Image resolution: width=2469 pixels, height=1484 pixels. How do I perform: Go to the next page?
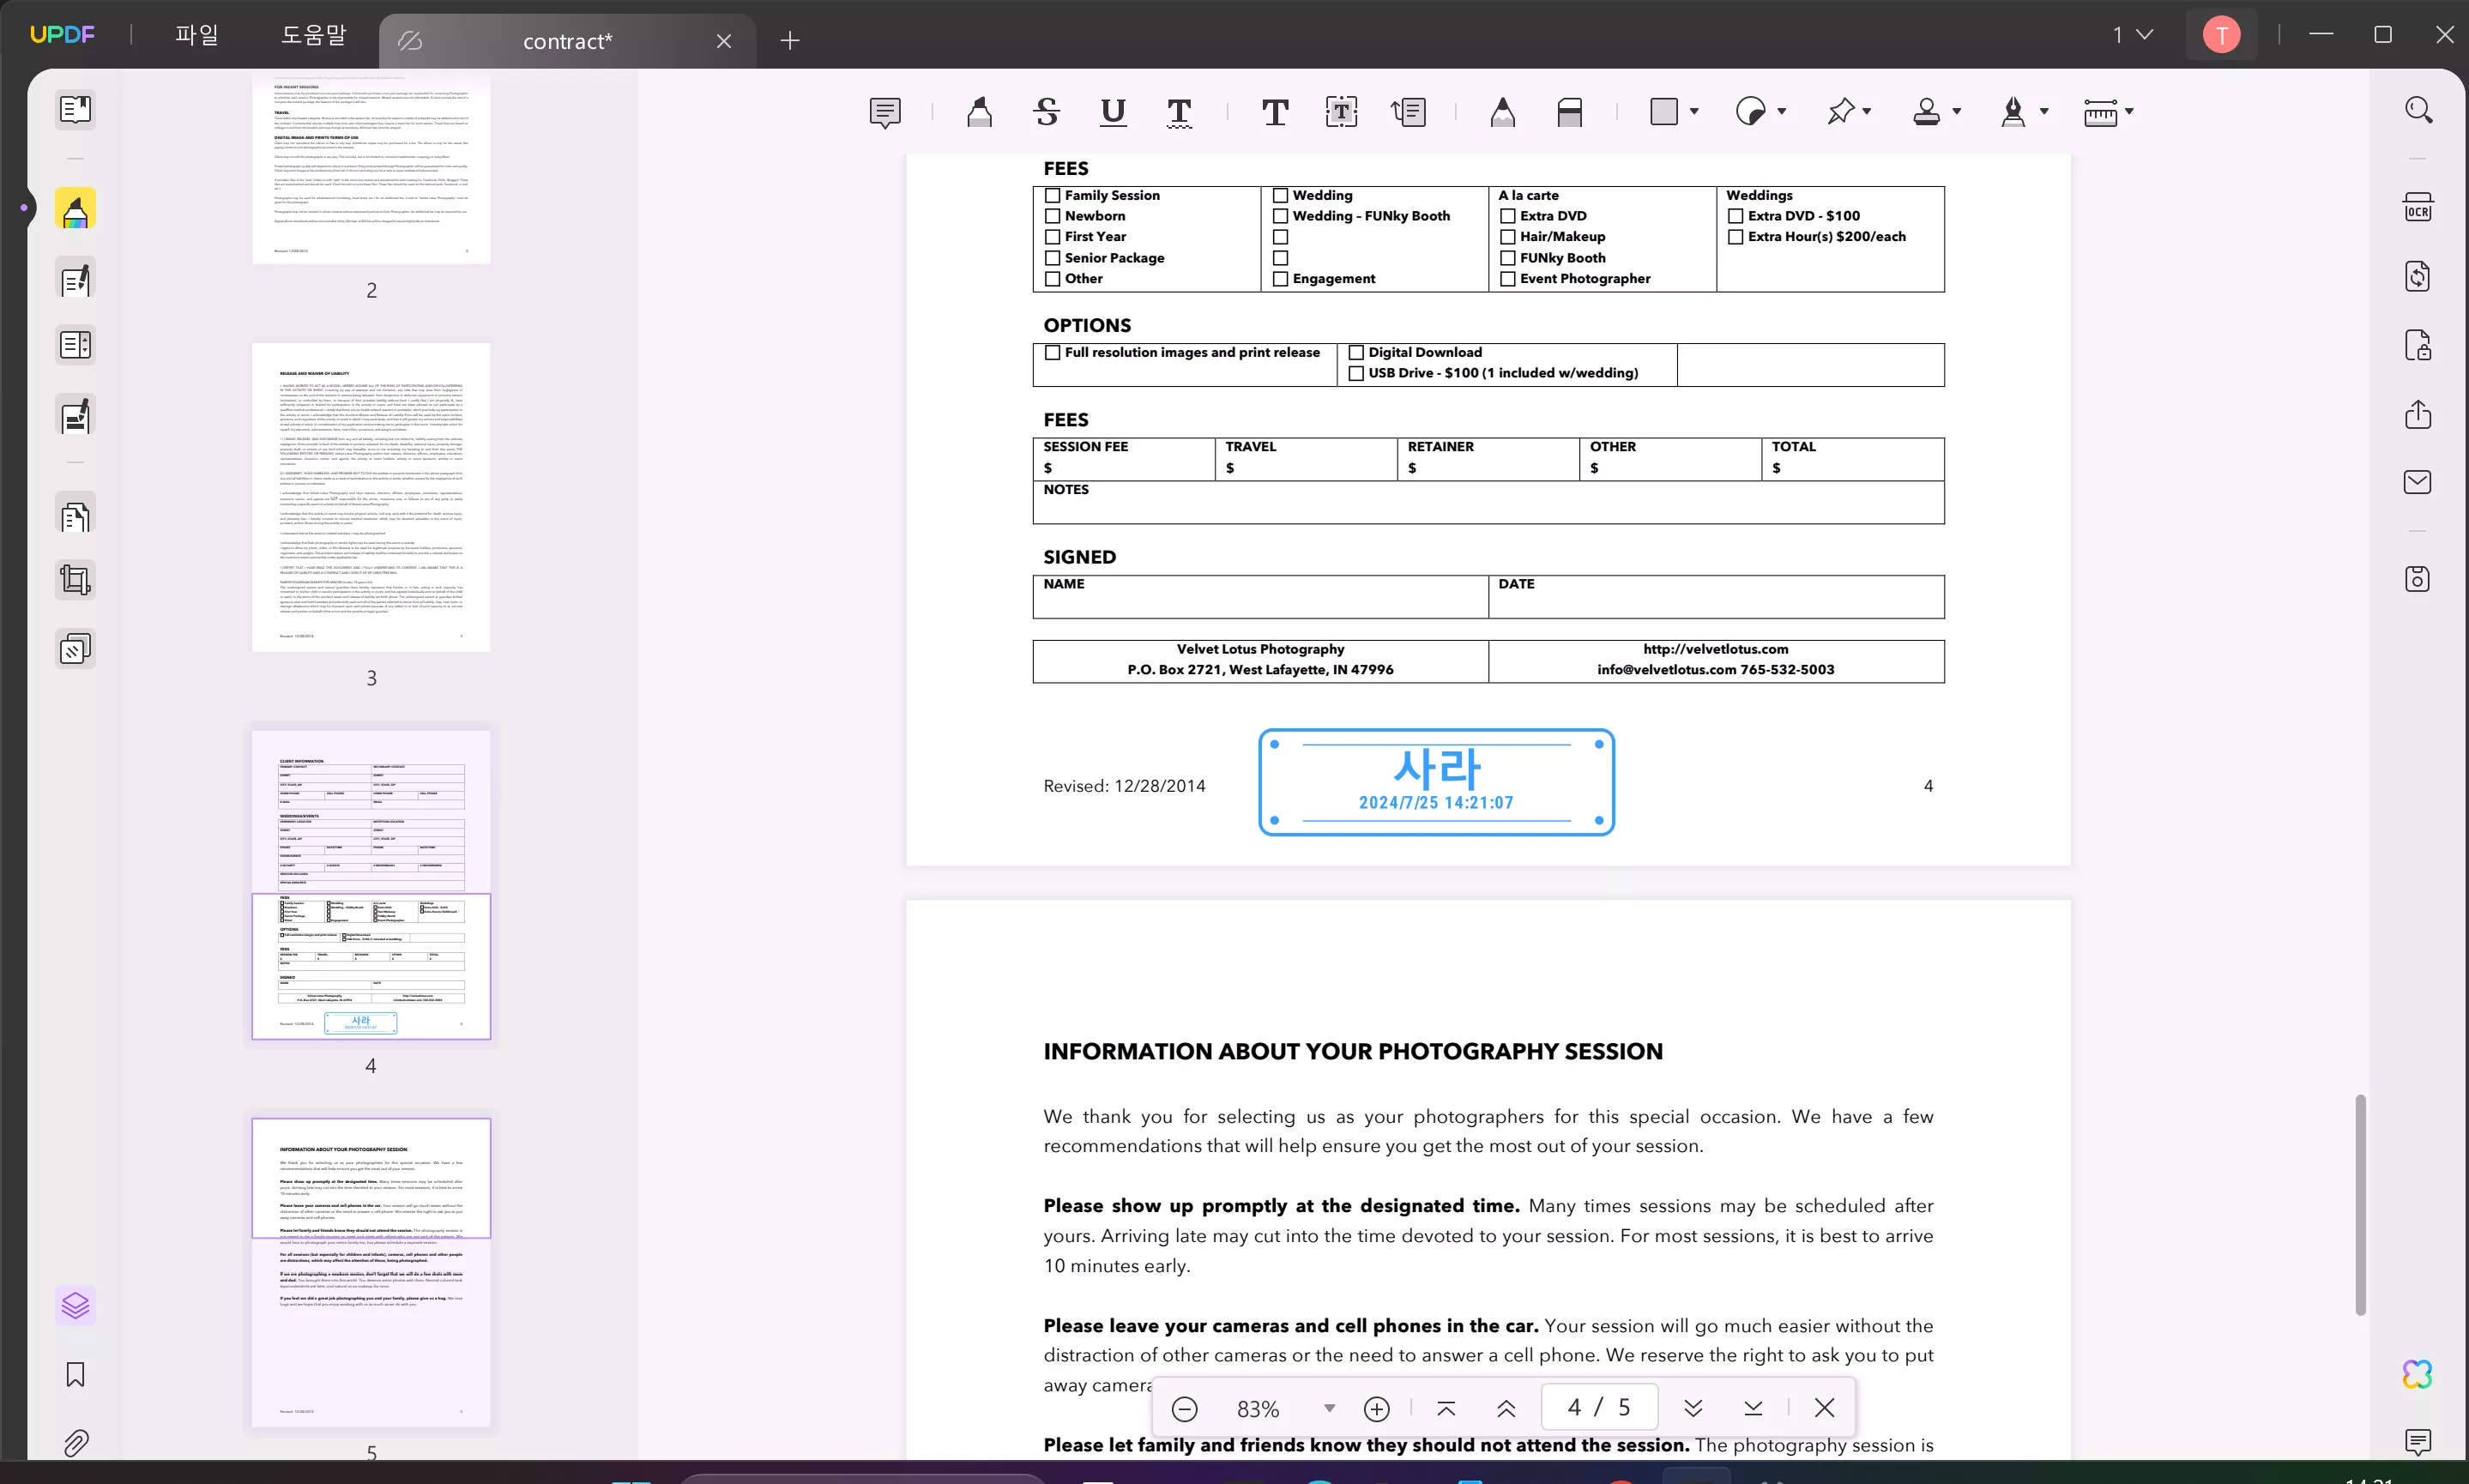point(1693,1408)
